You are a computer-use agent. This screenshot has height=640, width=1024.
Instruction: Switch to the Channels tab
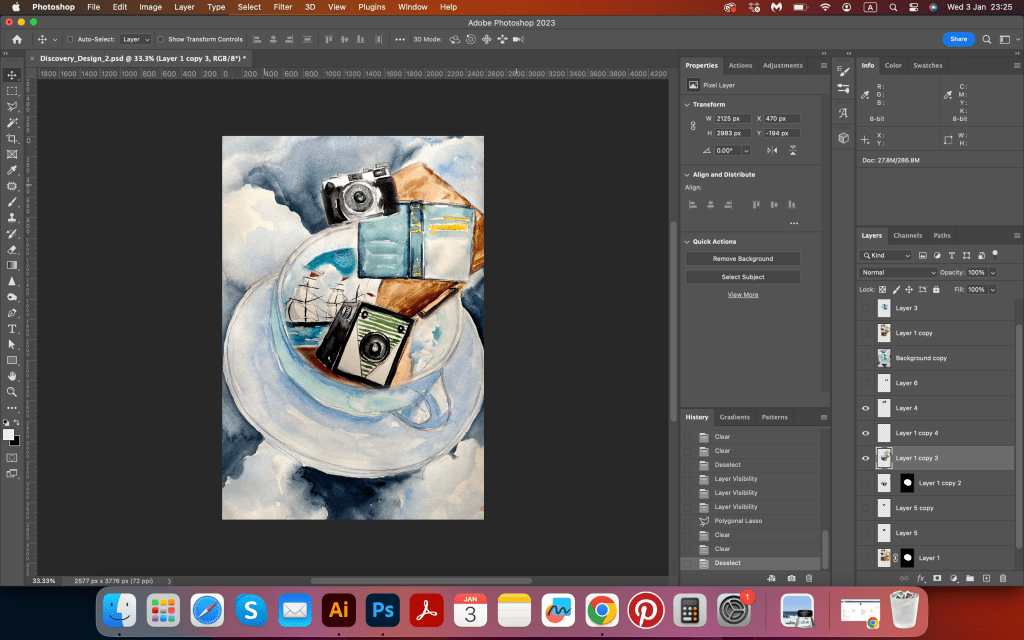point(907,235)
